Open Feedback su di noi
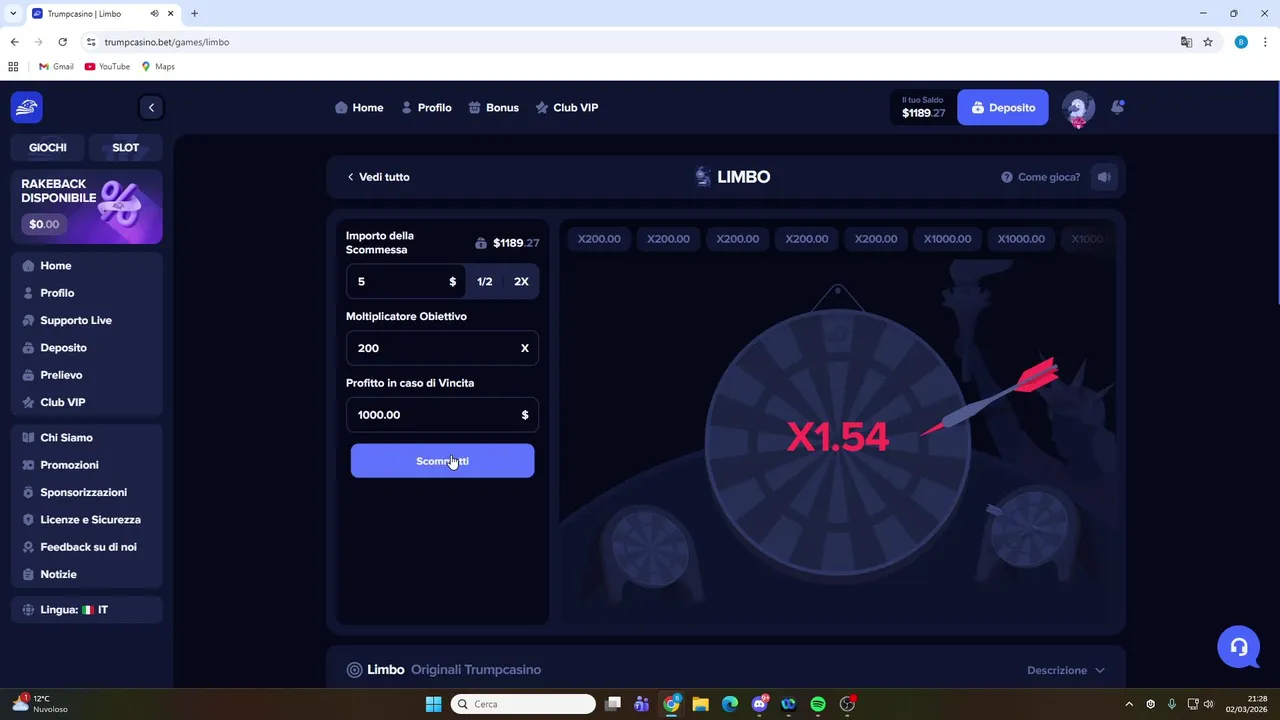The height and width of the screenshot is (720, 1280). 88,547
